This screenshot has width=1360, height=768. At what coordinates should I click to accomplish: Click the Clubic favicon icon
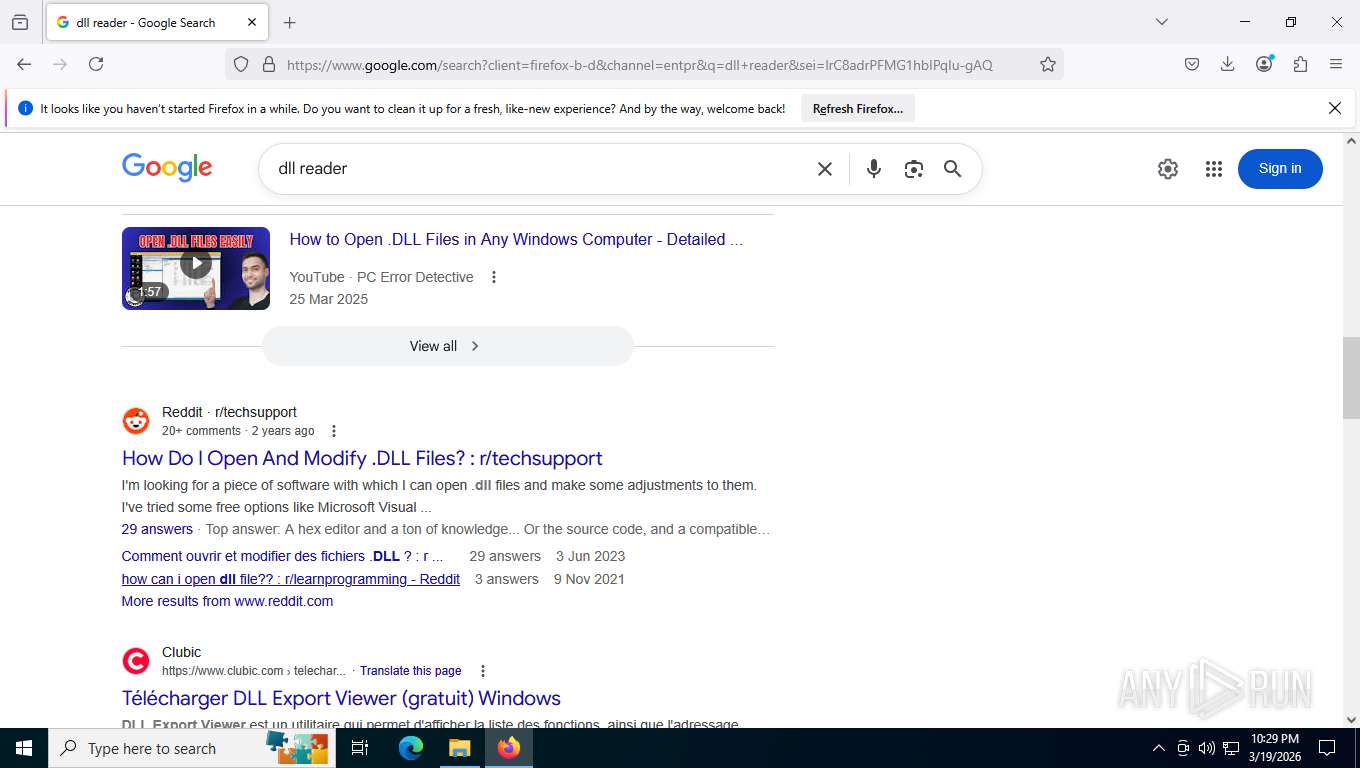[x=136, y=661]
